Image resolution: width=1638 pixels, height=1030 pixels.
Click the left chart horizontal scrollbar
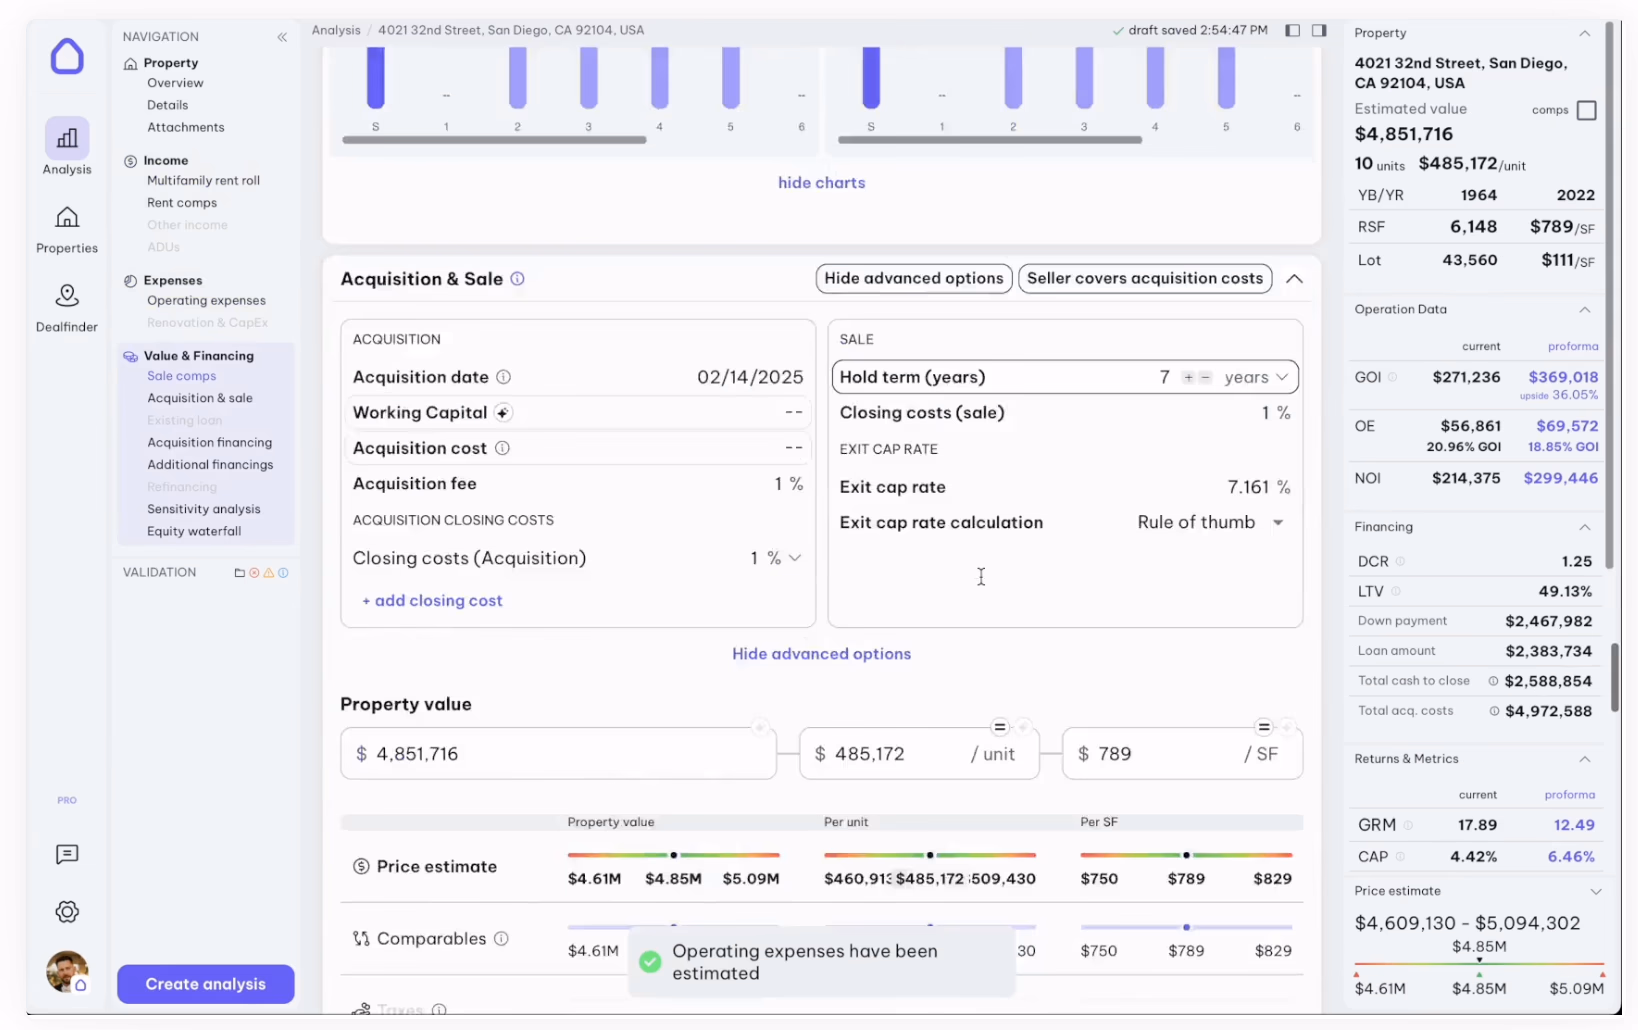(x=494, y=140)
